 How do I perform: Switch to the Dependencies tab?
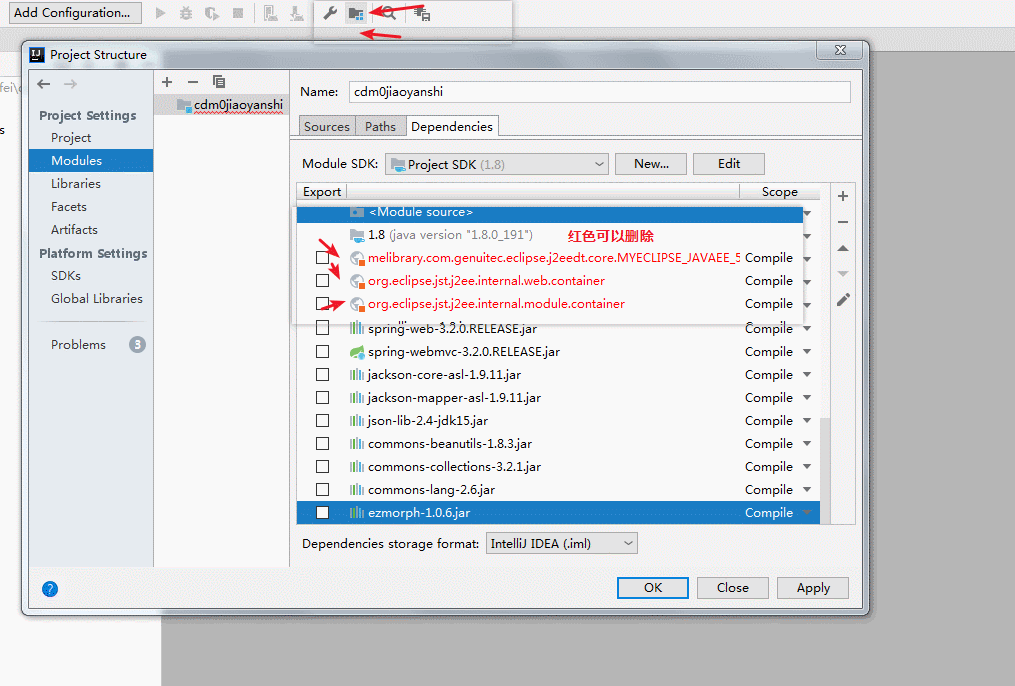[x=452, y=126]
